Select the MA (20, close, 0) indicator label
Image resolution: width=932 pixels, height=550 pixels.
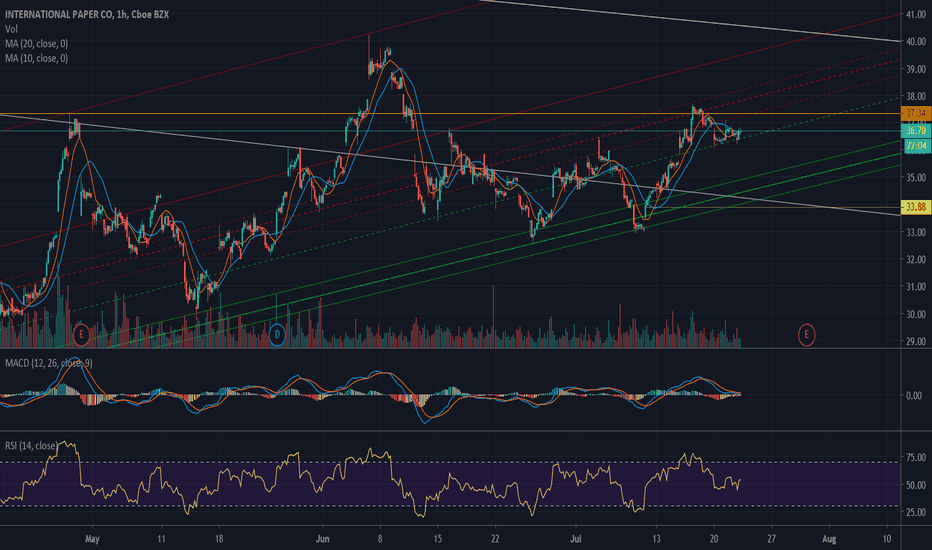coord(36,43)
